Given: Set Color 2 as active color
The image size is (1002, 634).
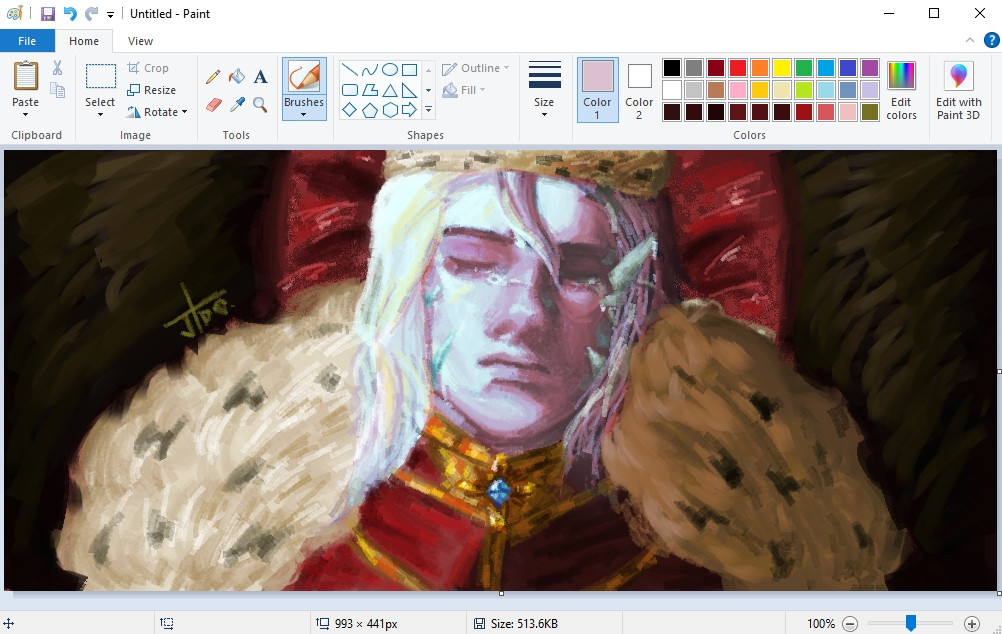Looking at the screenshot, I should pyautogui.click(x=639, y=90).
